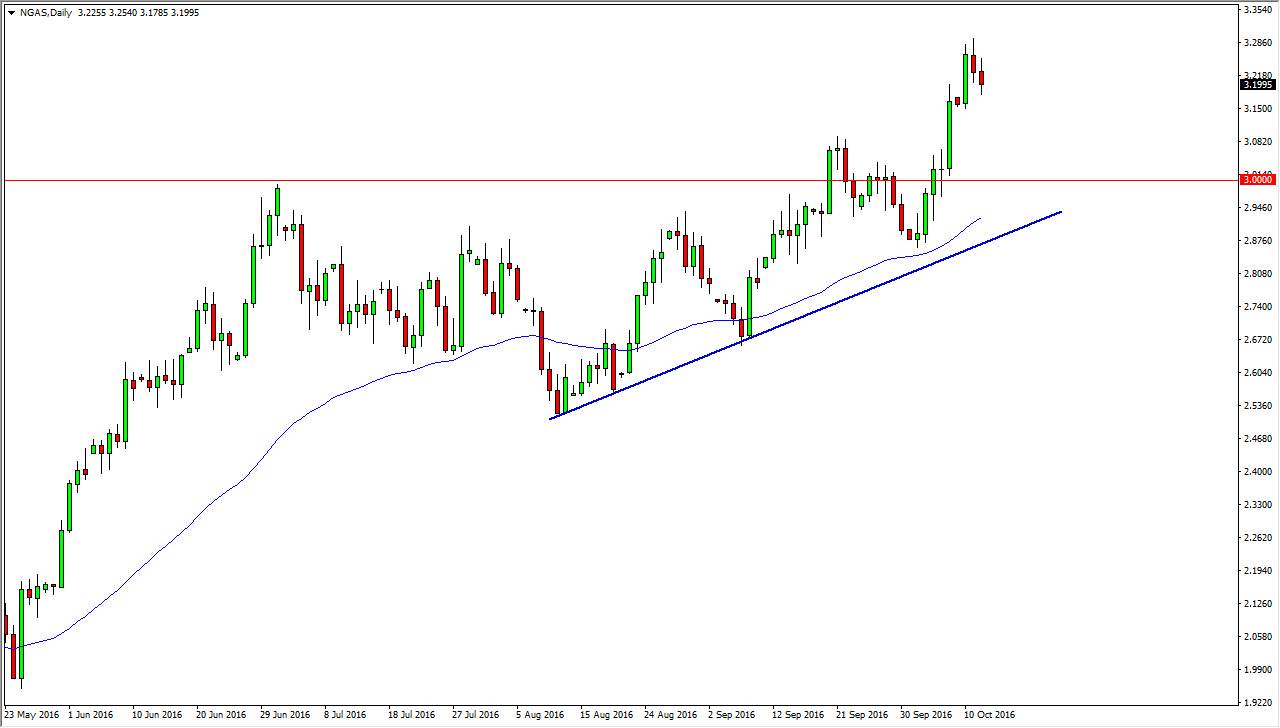Click the NGAS,Daily chart title
The width and height of the screenshot is (1280, 728).
[48, 13]
